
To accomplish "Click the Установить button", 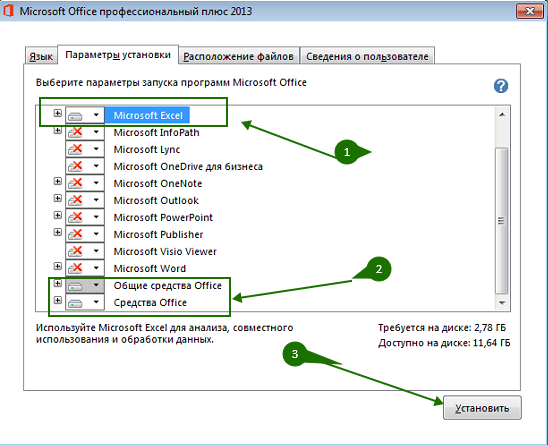I will [x=482, y=408].
